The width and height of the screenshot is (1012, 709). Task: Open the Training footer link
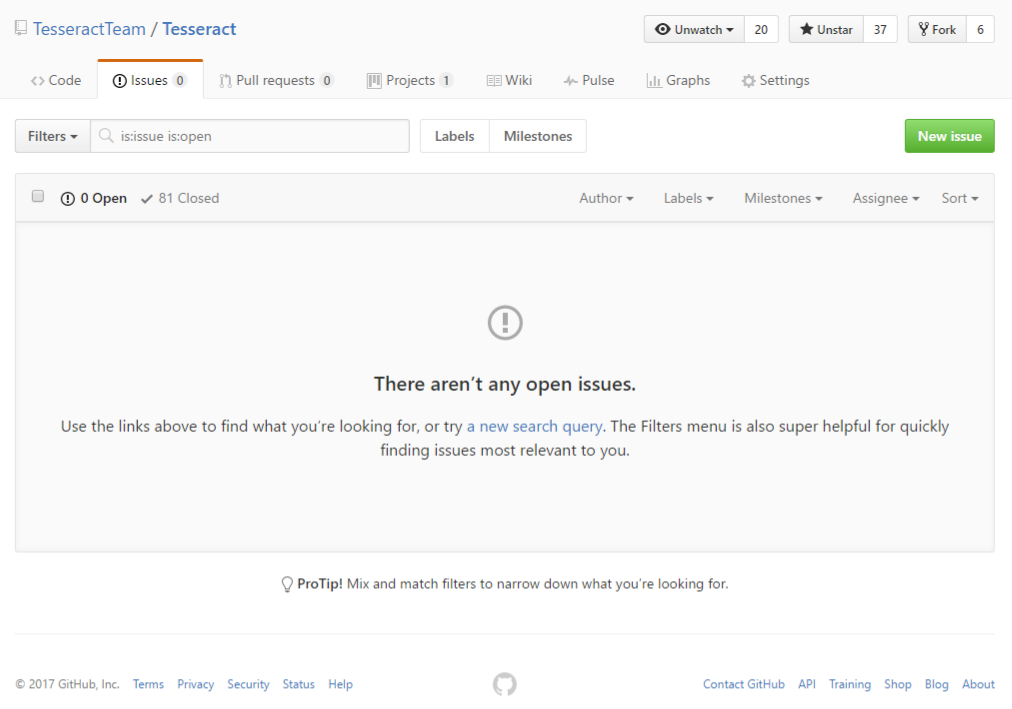(x=849, y=684)
